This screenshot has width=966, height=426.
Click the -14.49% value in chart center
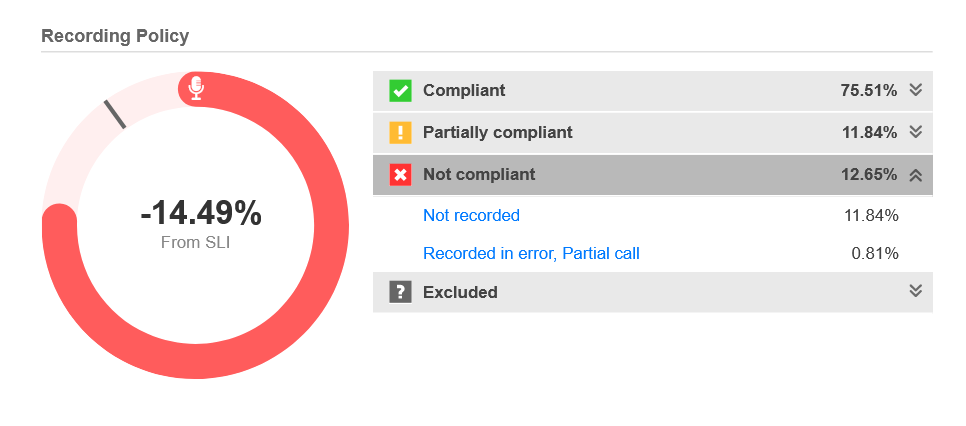[x=201, y=213]
